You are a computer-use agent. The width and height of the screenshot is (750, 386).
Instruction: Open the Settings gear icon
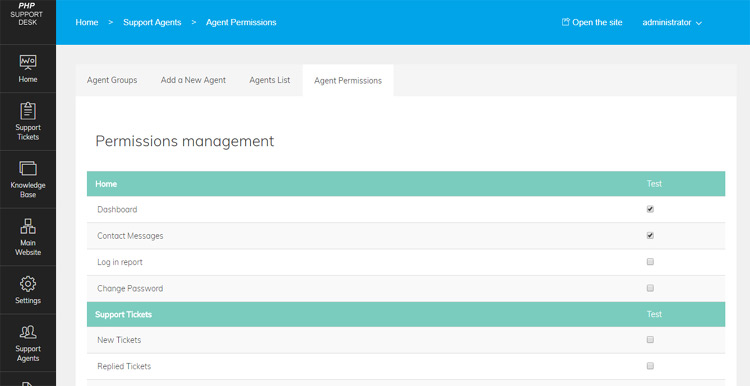point(28,284)
